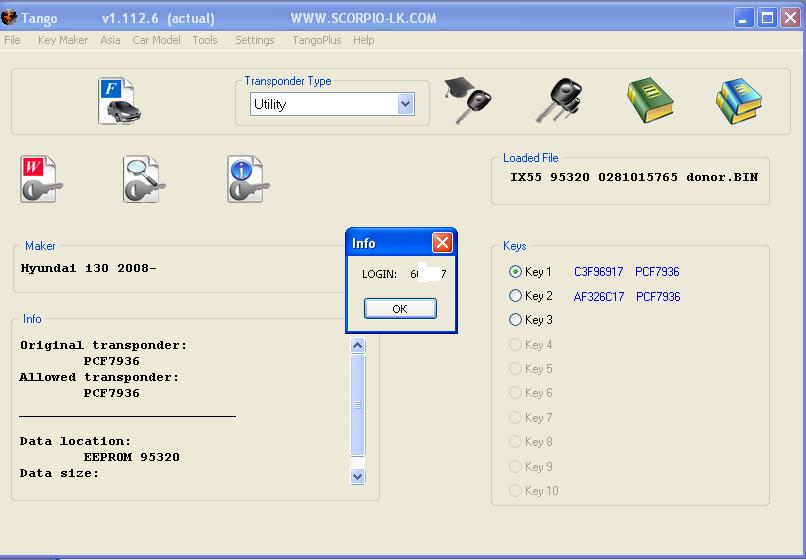Select the Key 1 radio button
This screenshot has height=560, width=806.
coord(515,272)
